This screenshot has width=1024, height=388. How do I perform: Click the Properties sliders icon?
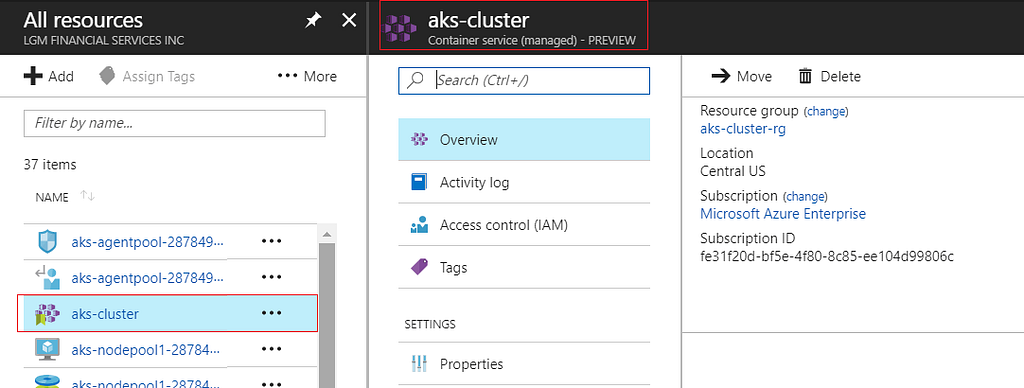419,363
